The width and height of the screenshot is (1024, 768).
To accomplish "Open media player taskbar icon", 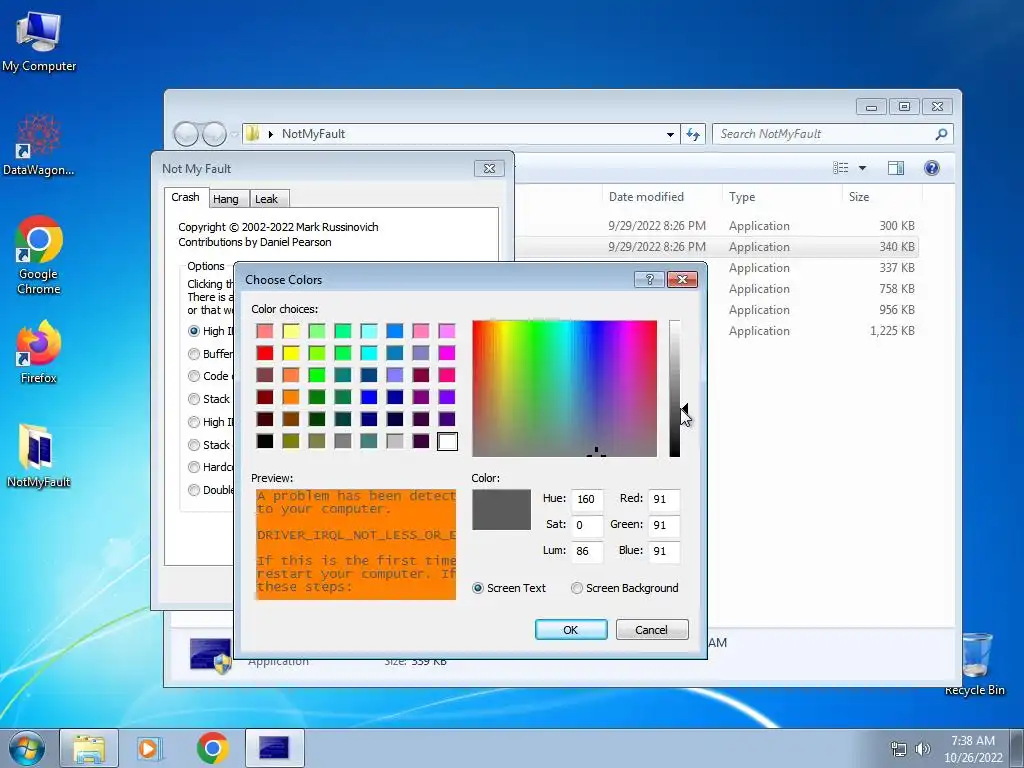I will pyautogui.click(x=149, y=748).
